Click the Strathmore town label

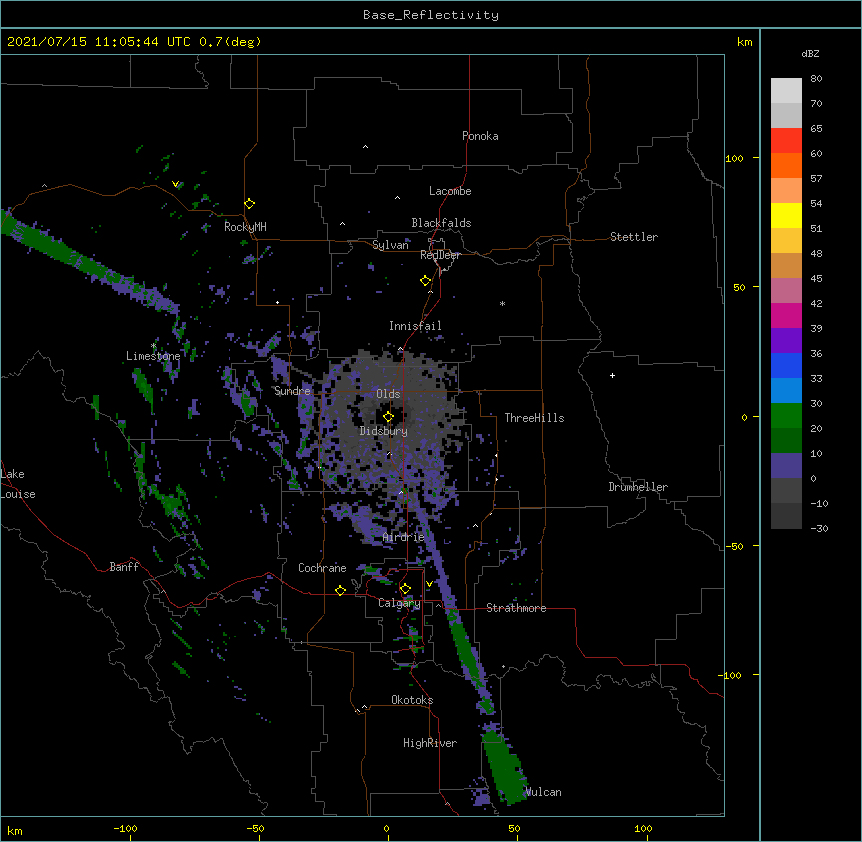516,608
